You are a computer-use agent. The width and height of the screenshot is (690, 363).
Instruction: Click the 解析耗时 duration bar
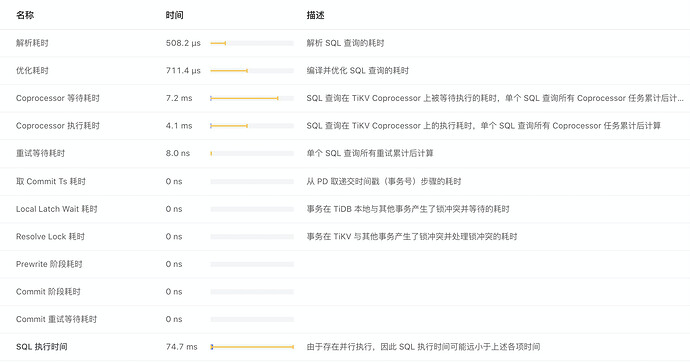tap(252, 43)
